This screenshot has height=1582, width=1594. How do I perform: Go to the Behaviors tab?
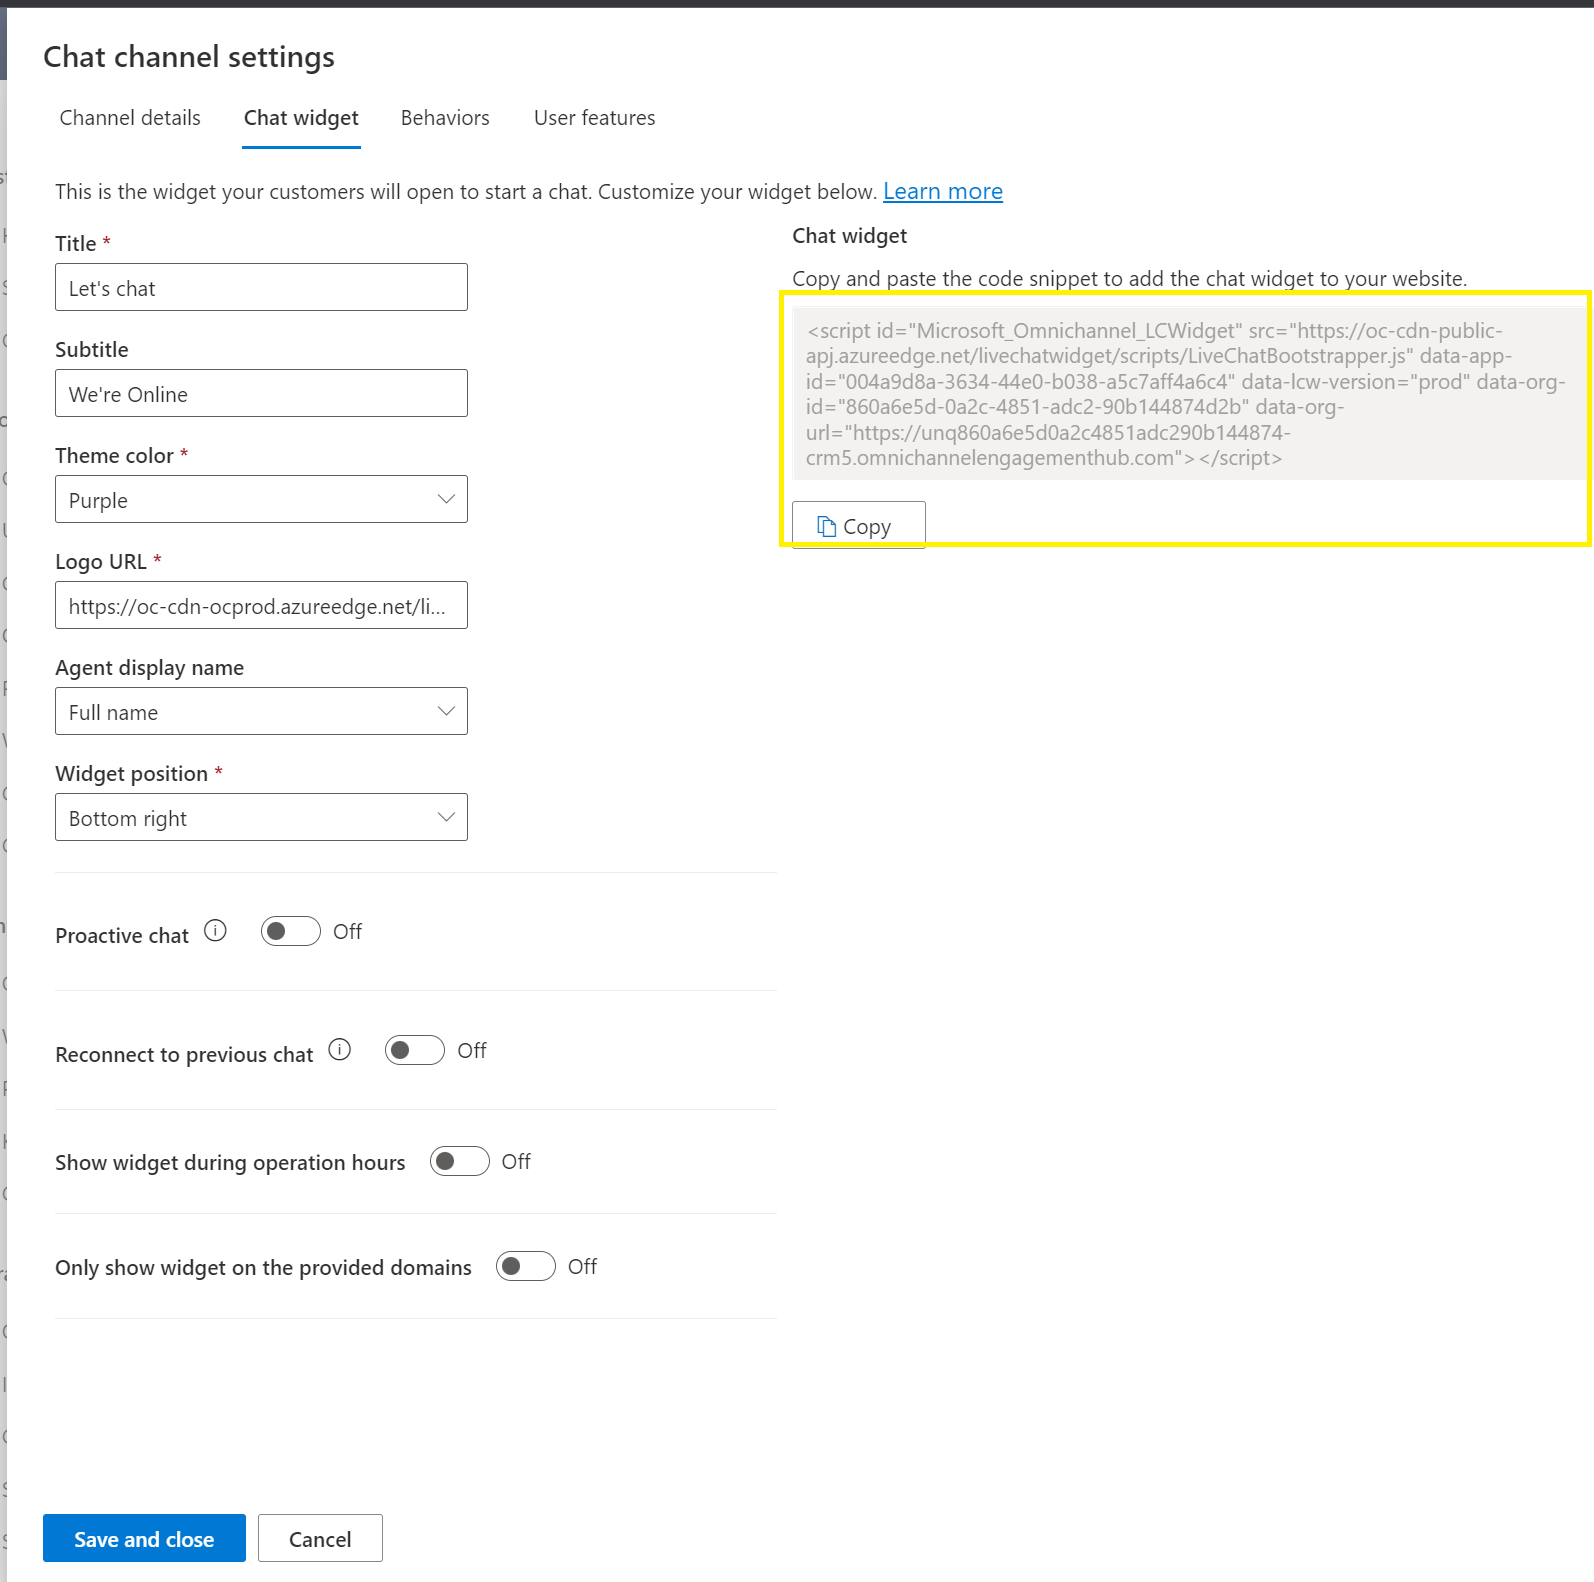(445, 118)
